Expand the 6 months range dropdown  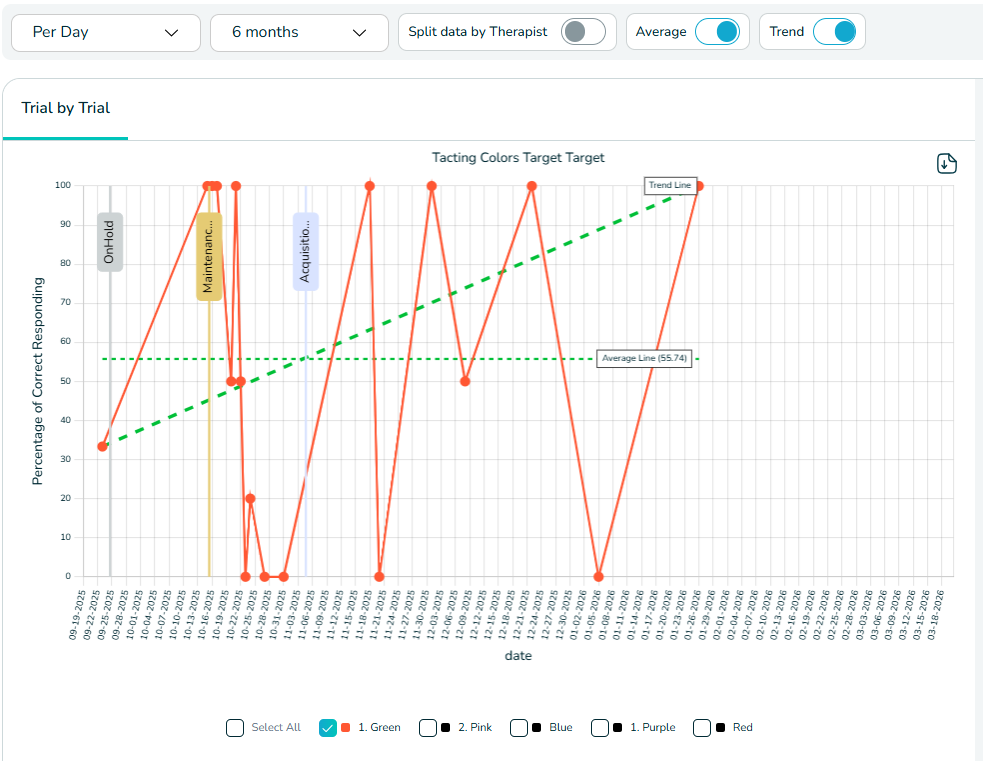(299, 32)
